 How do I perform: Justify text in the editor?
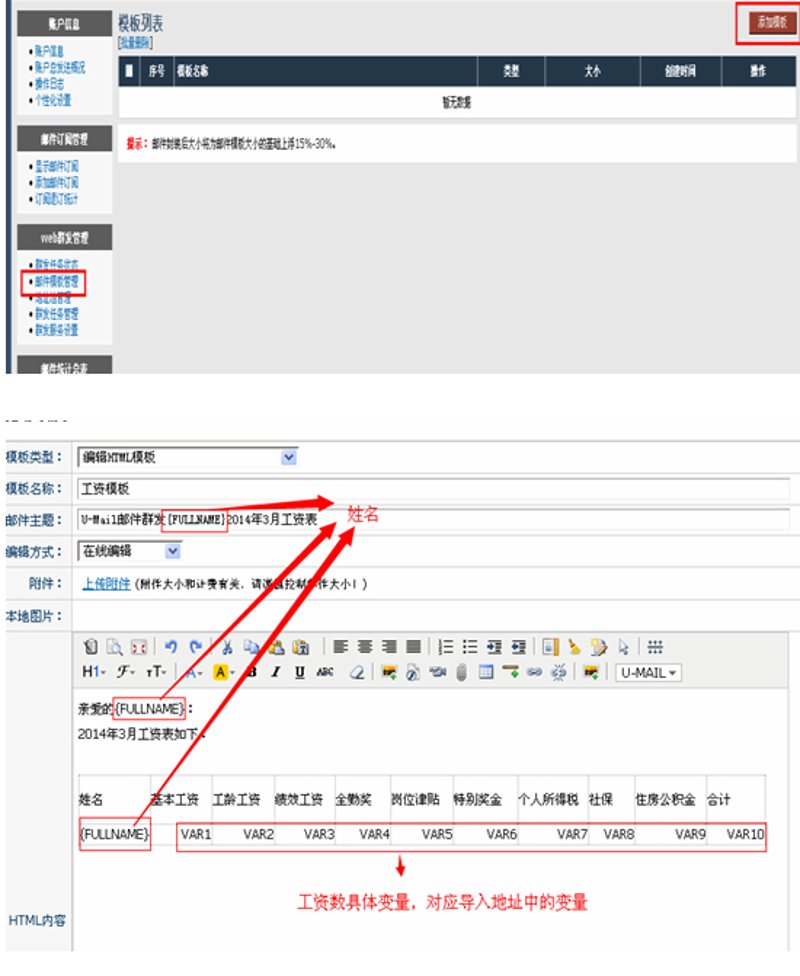pos(413,647)
